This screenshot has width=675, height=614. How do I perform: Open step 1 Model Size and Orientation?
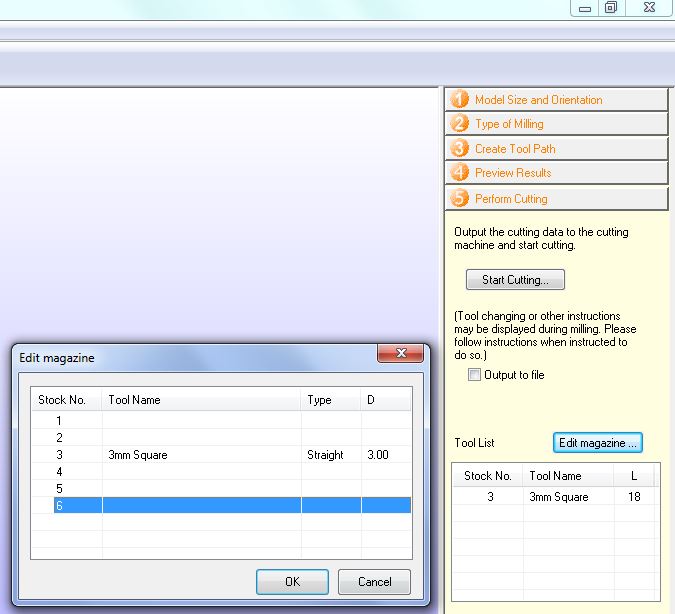(x=556, y=100)
